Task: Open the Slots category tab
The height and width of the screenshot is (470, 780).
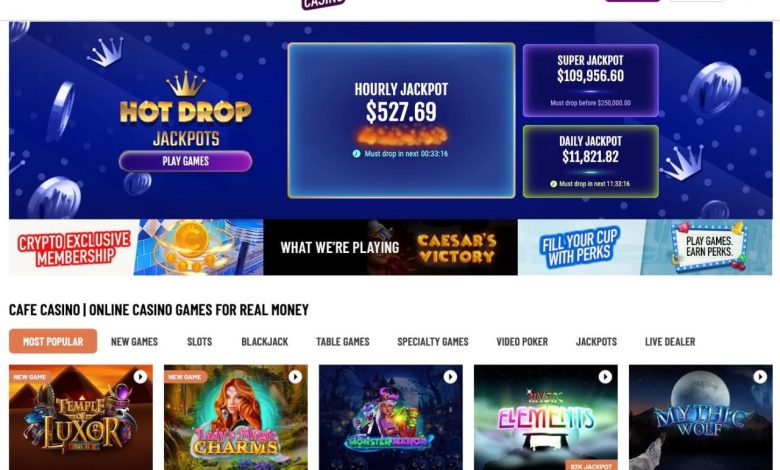Action: (x=199, y=342)
